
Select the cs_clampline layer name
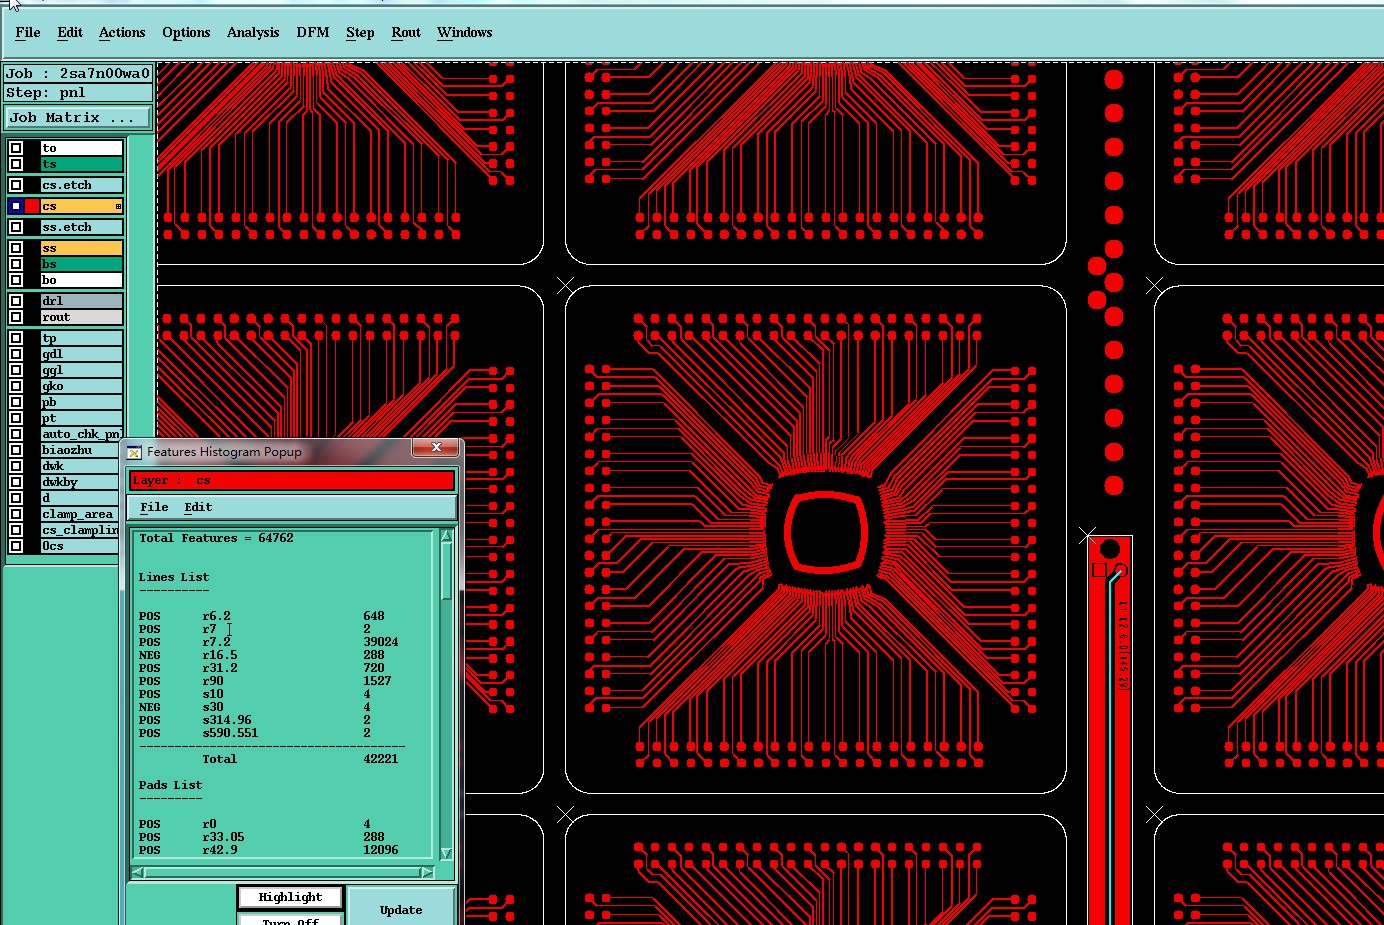[x=81, y=530]
